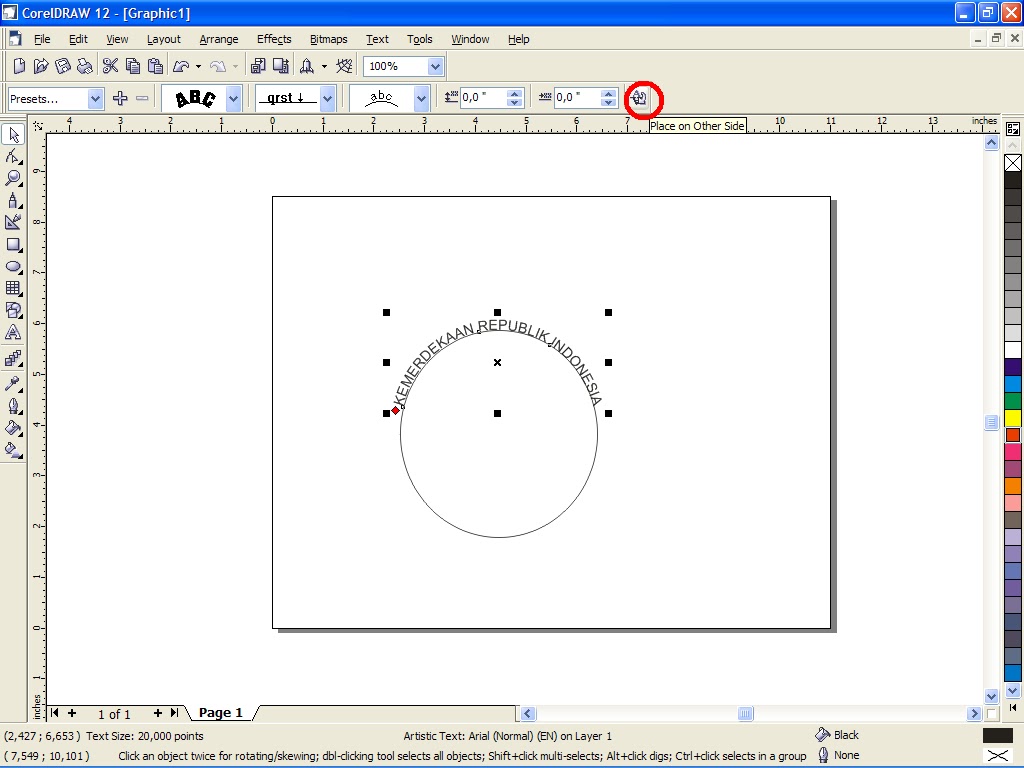Open the Arrange menu

tap(219, 39)
